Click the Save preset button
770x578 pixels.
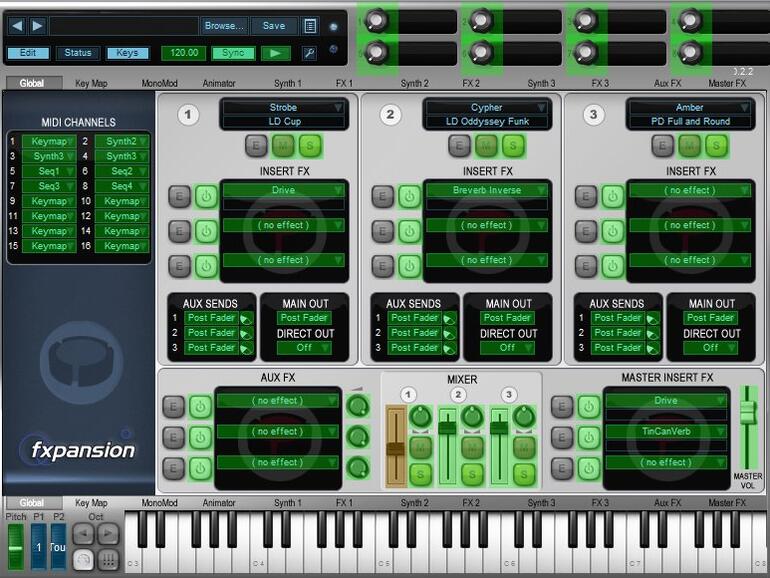(x=274, y=26)
